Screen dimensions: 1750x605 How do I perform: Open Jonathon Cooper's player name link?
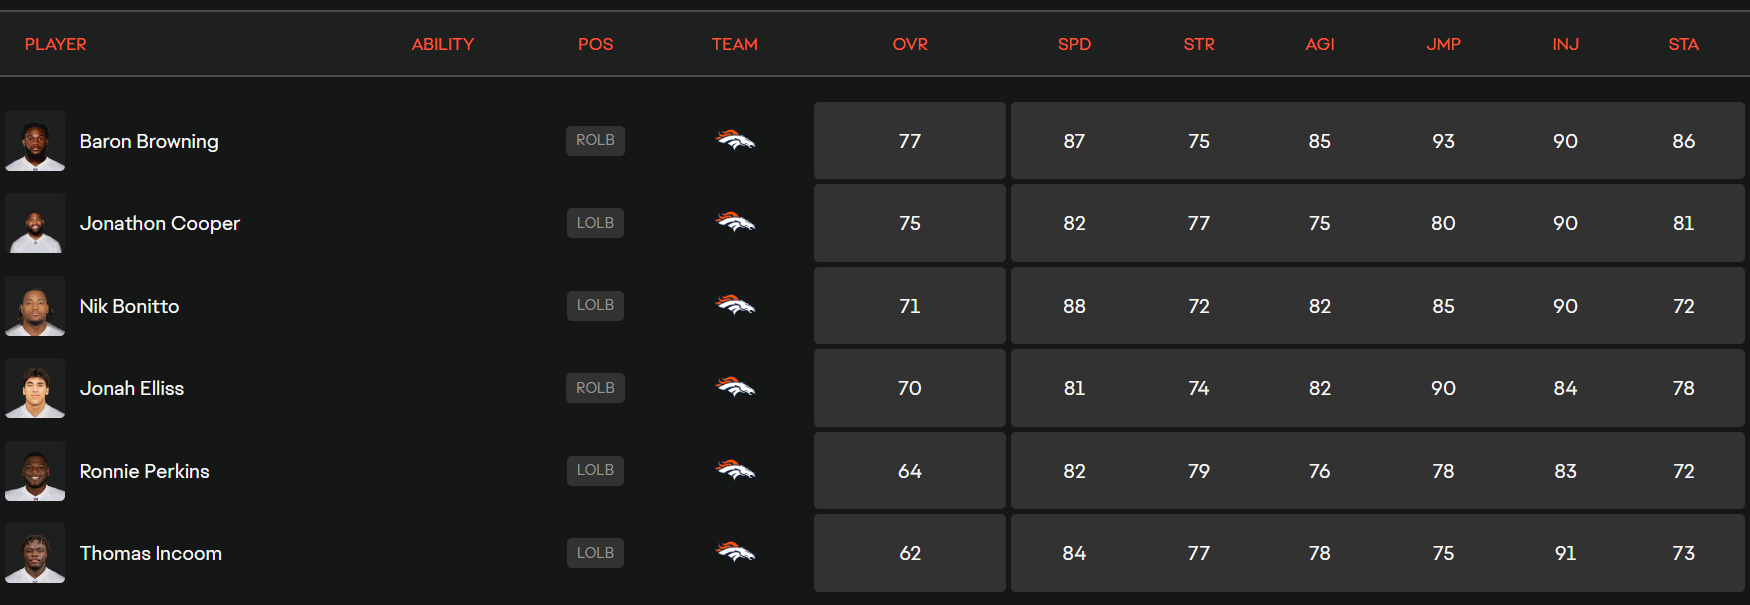[x=160, y=223]
